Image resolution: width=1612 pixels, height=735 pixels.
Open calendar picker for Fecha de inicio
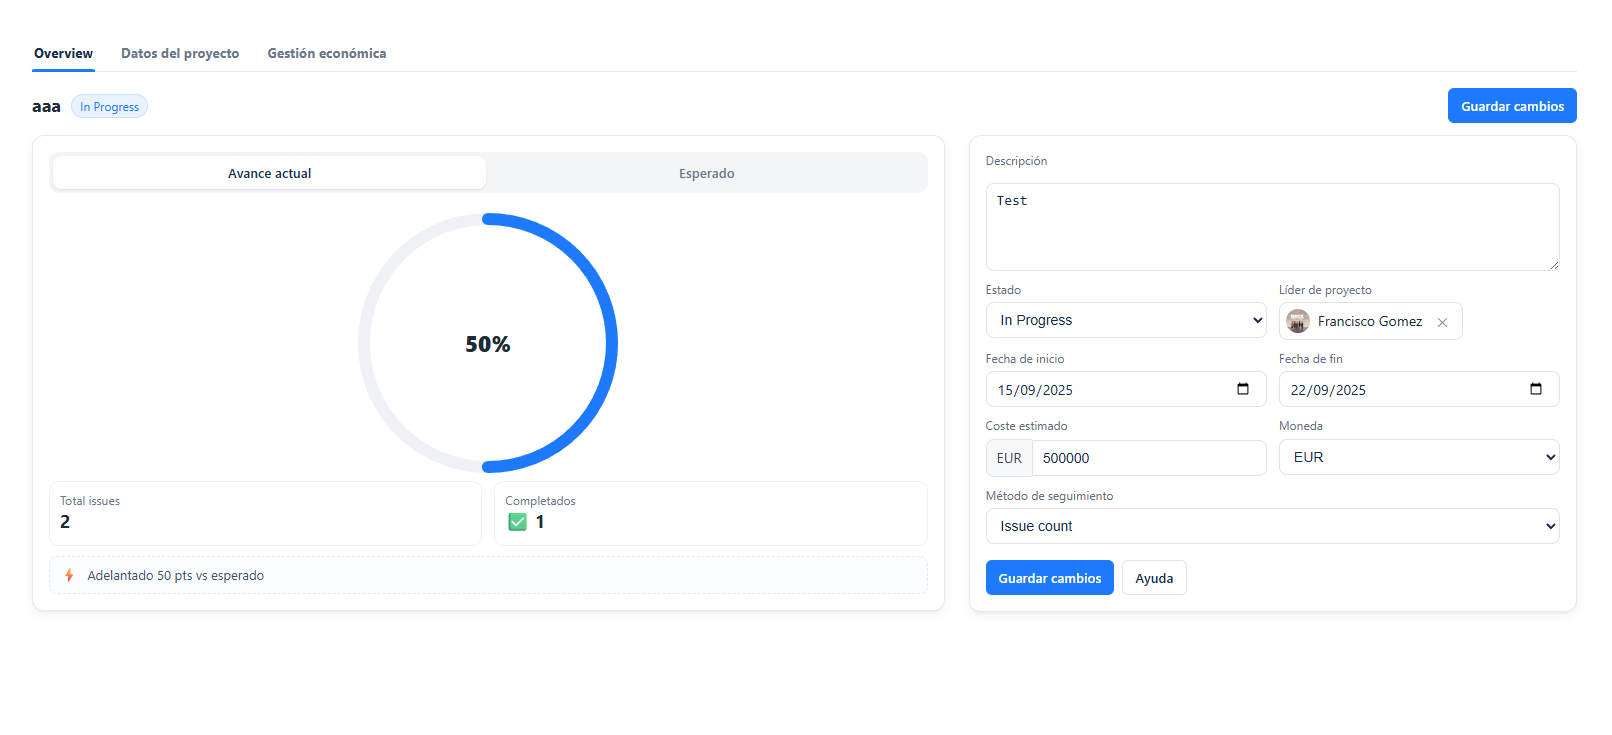(1243, 389)
